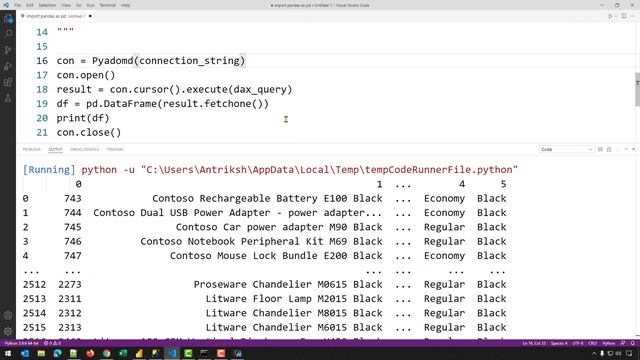Open the Testing flask view
Viewport: 640px width, 360px height.
[x=8, y=98]
